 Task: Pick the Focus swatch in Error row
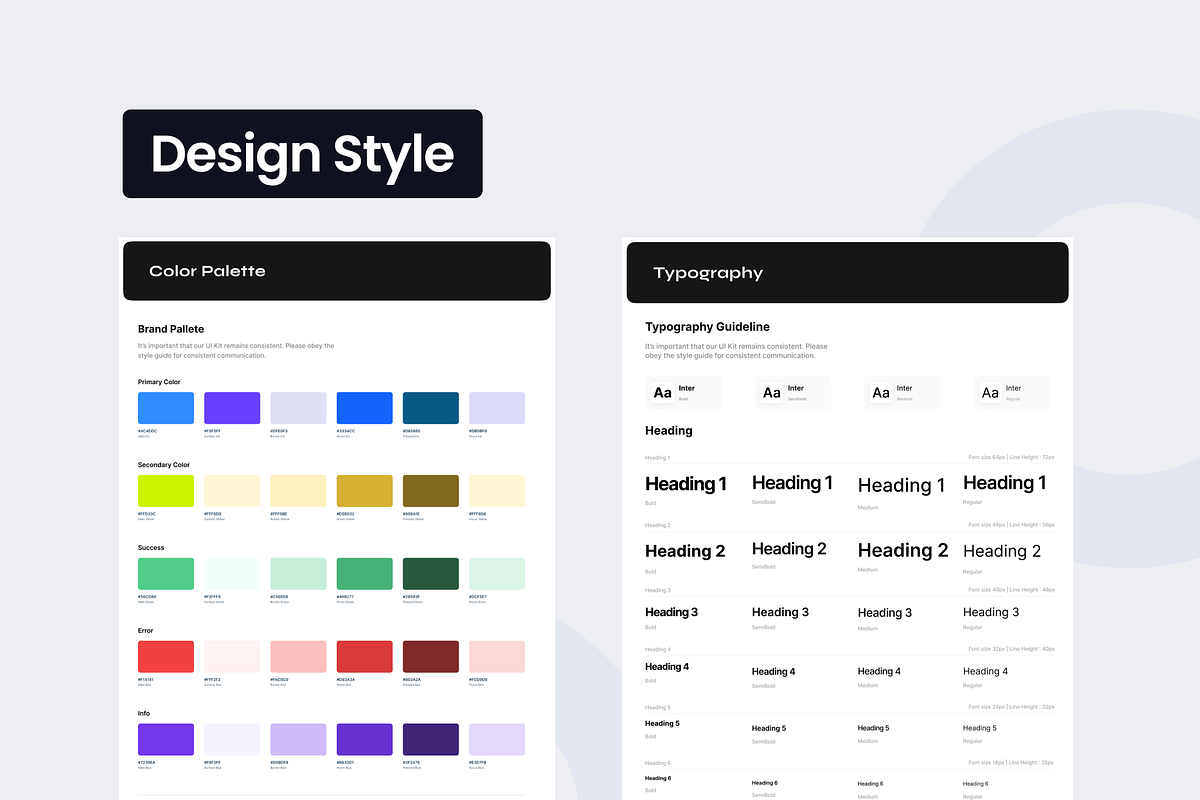coord(497,657)
